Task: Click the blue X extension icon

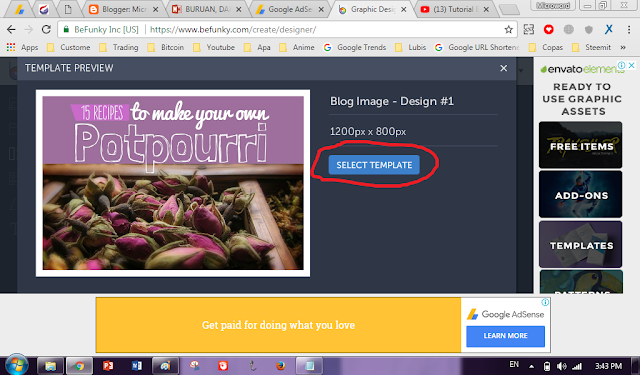Action: click(x=609, y=29)
